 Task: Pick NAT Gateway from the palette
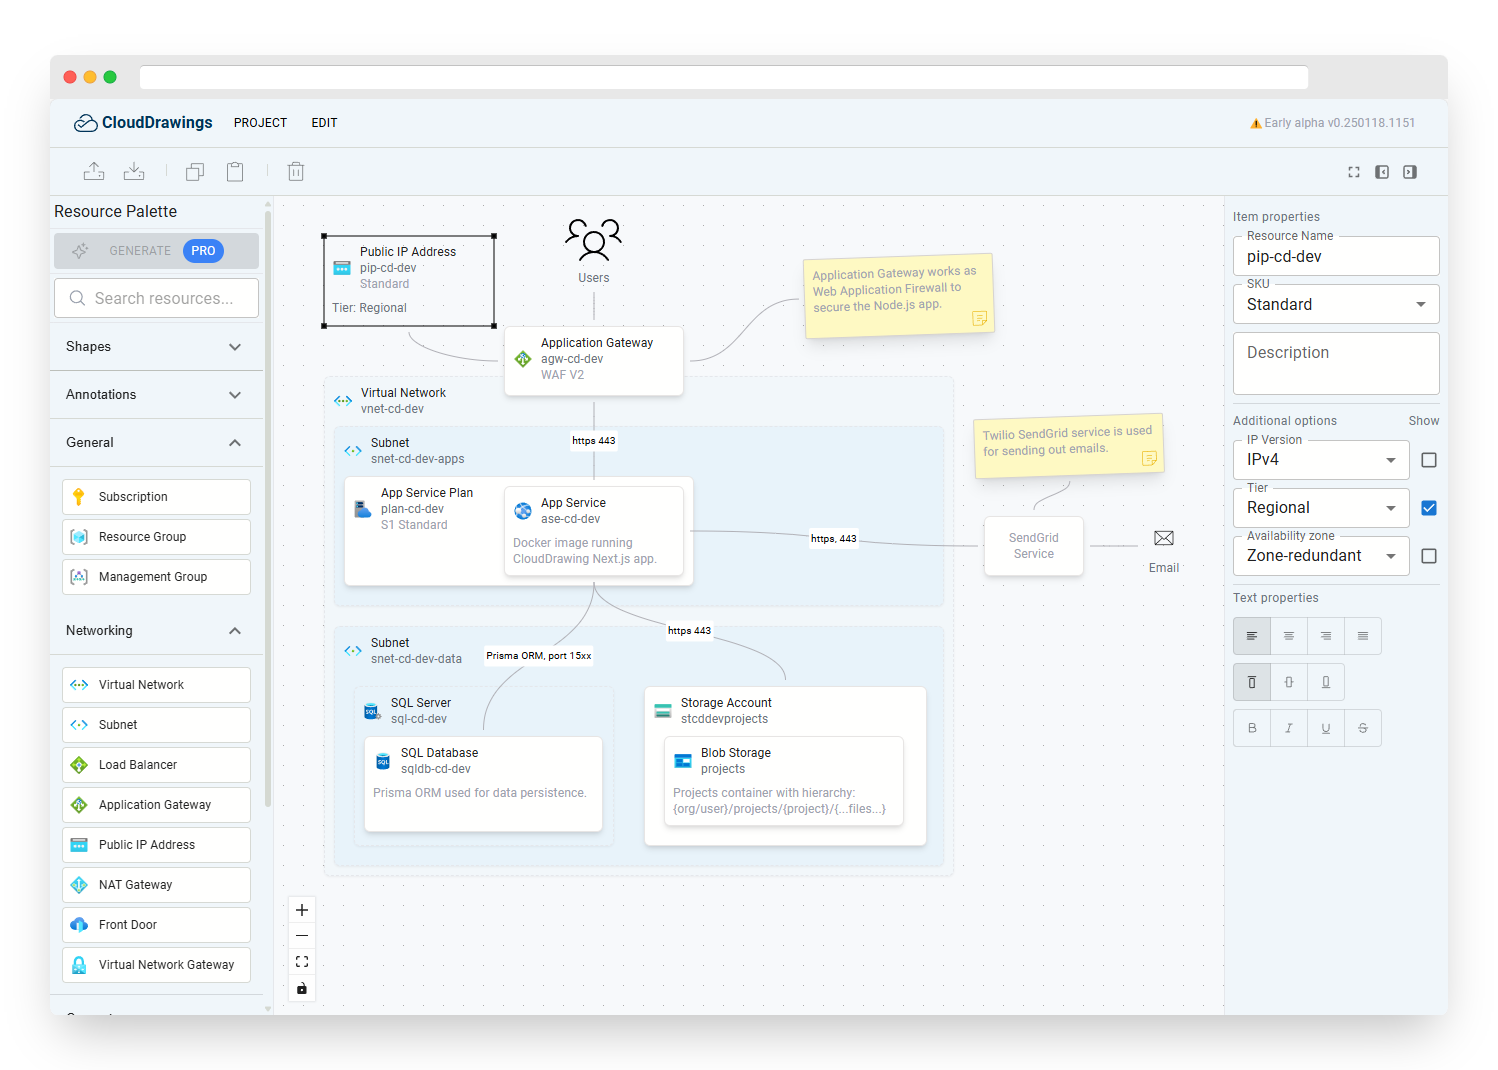(156, 885)
